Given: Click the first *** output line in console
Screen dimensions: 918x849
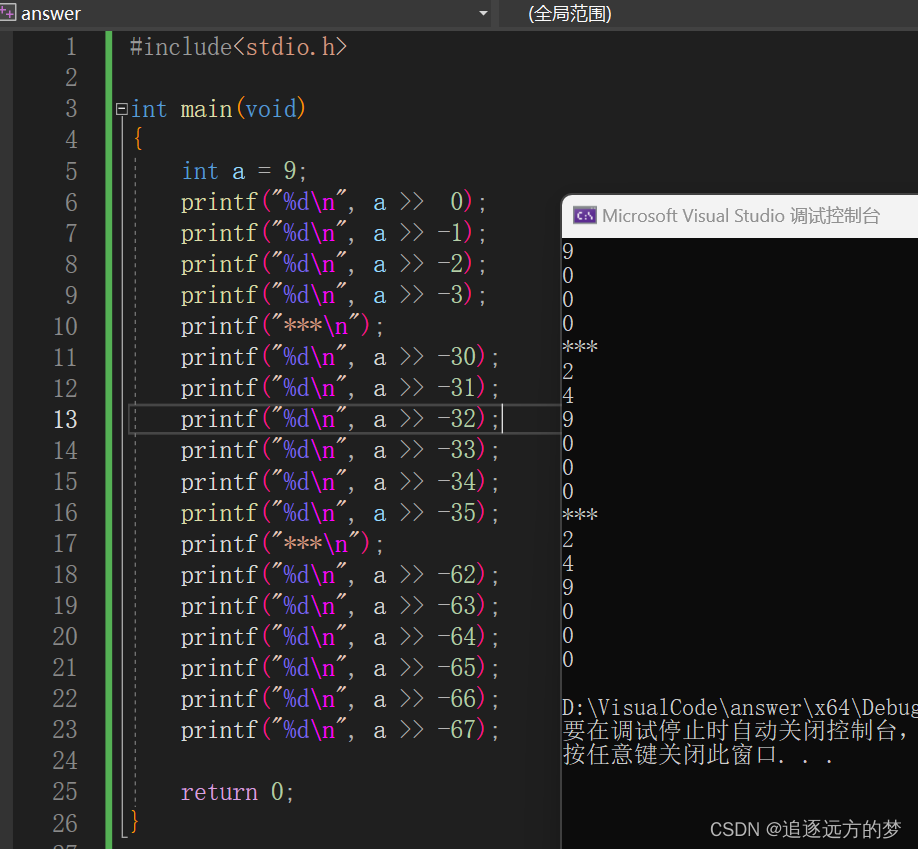Looking at the screenshot, I should click(x=580, y=347).
